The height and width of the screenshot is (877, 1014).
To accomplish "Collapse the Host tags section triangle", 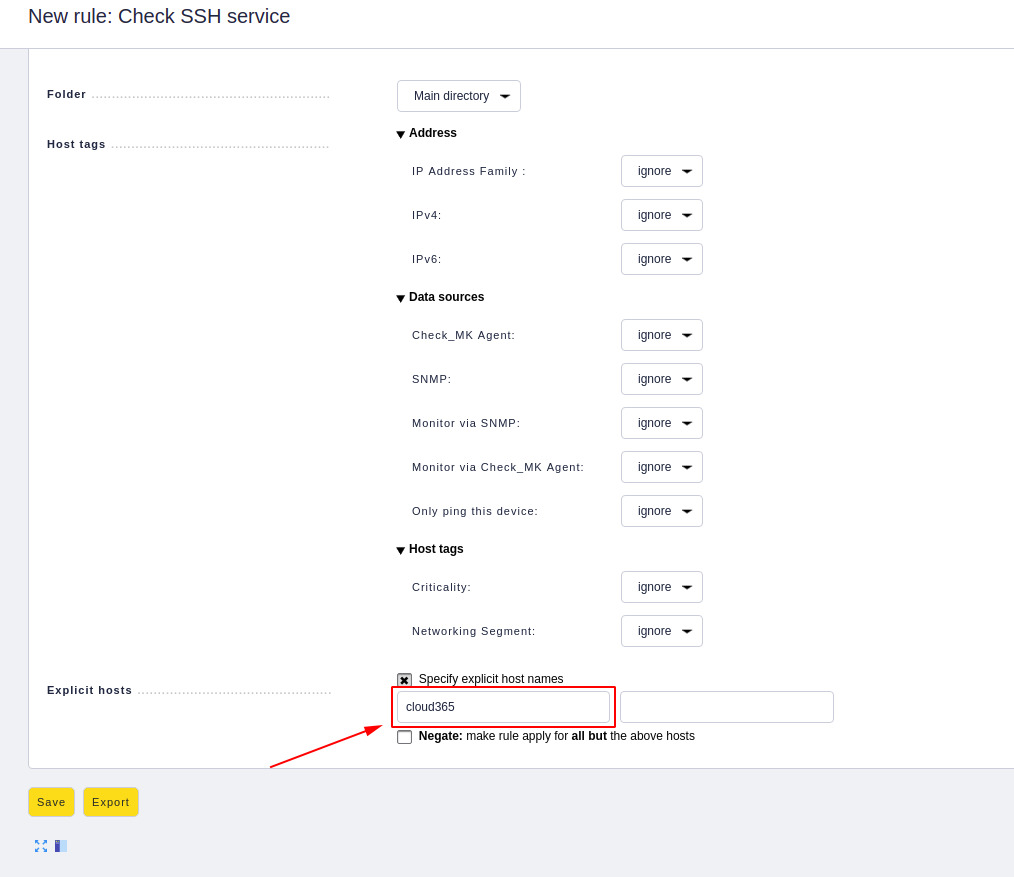I will click(400, 550).
